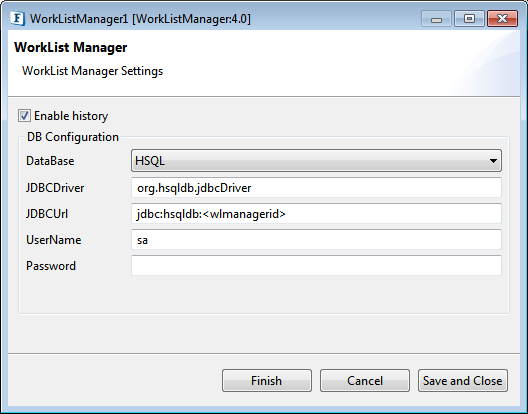Click into the JDBCUrl input field
Viewport: 528px width, 414px height.
tap(316, 214)
